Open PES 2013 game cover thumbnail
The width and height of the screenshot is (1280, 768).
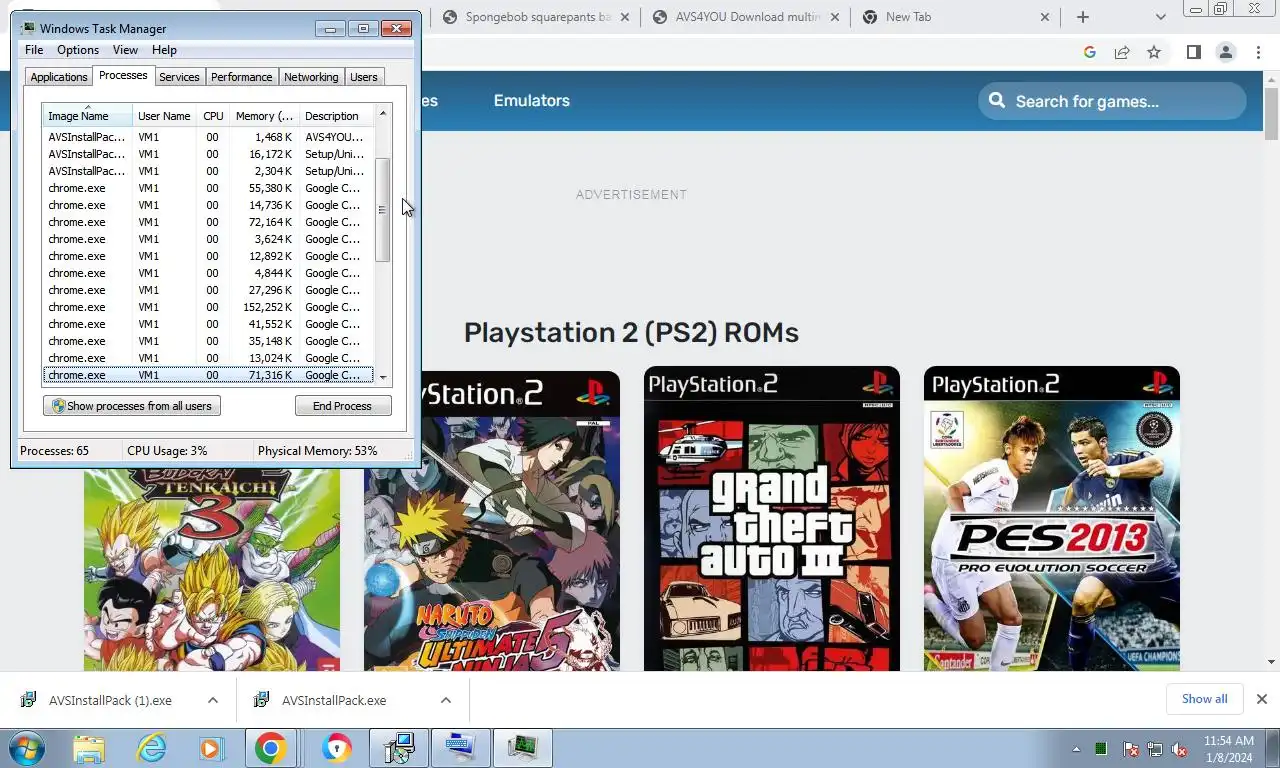click(x=1052, y=518)
